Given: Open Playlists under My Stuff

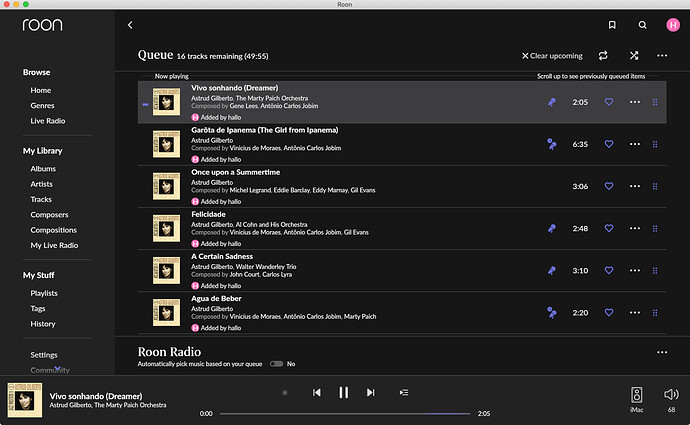Looking at the screenshot, I should click(44, 293).
